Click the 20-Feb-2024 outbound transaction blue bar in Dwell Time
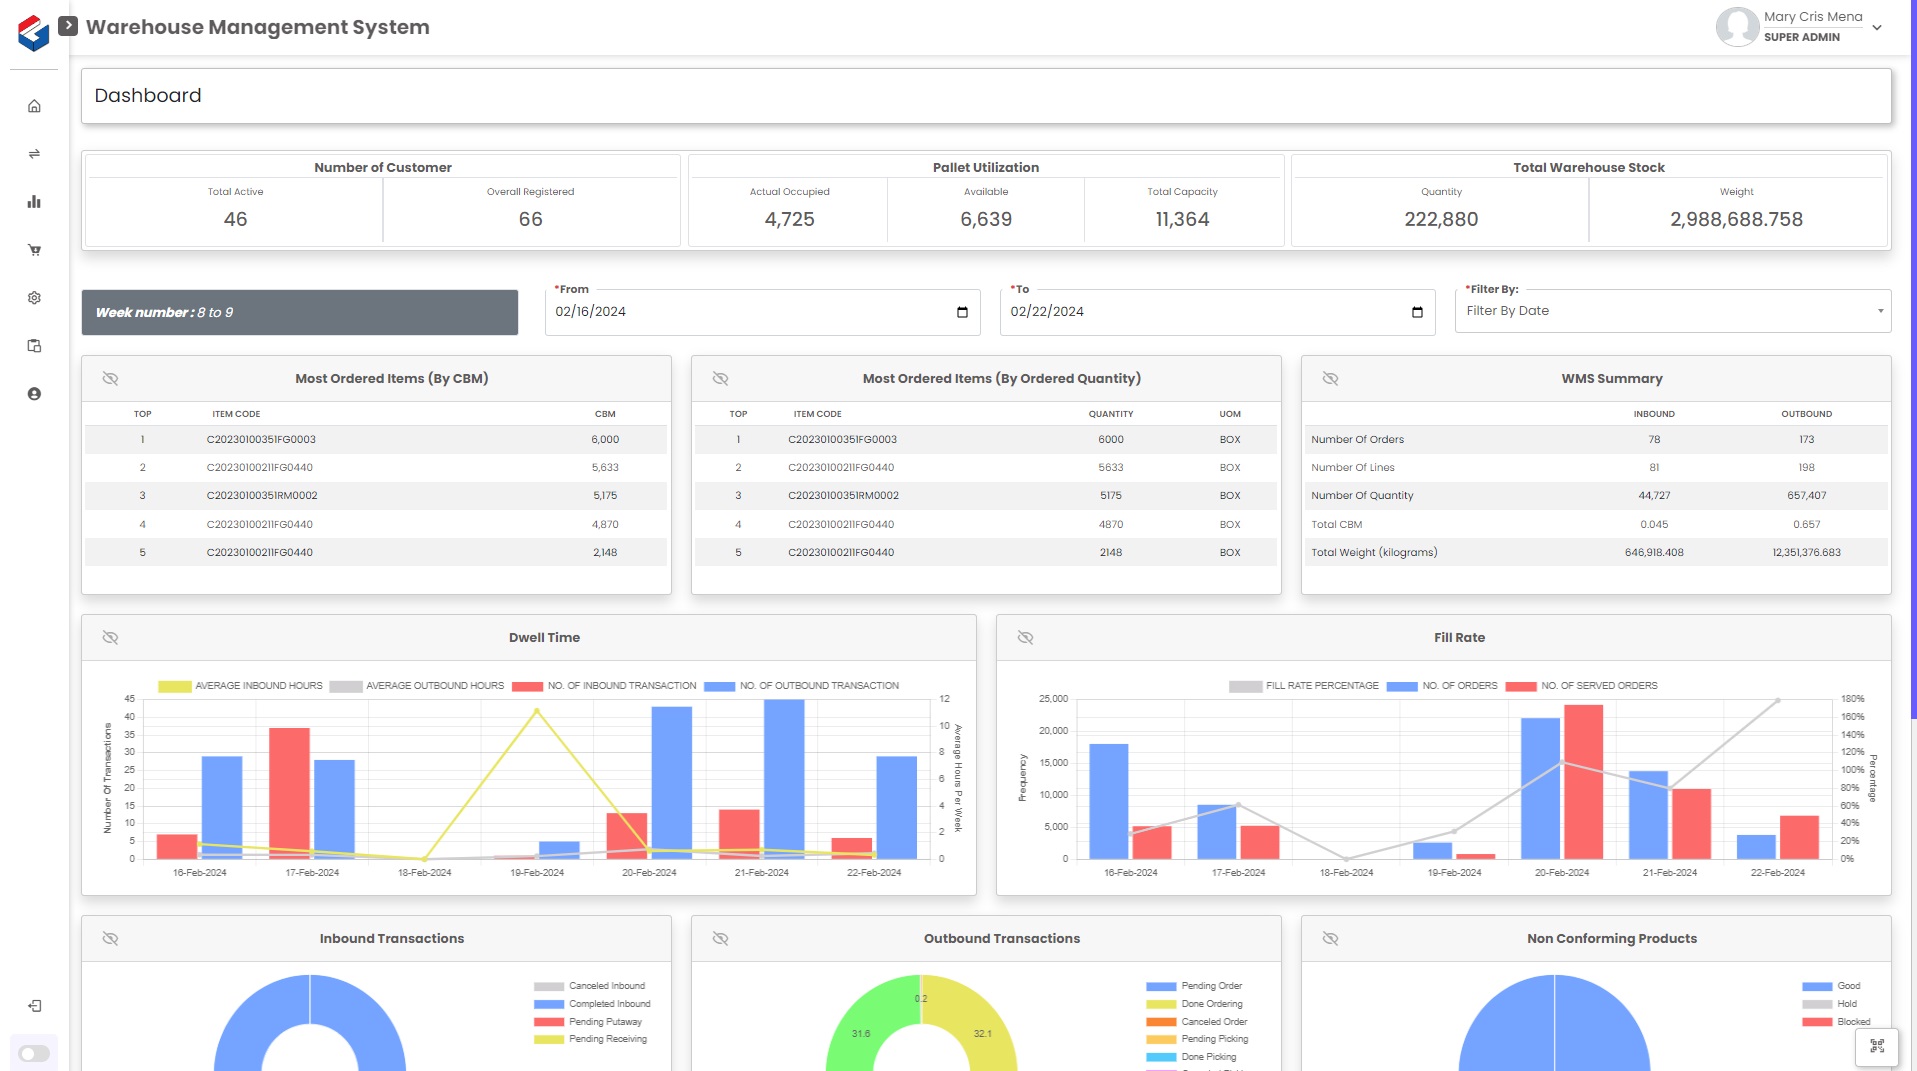1917x1071 pixels. coord(671,783)
